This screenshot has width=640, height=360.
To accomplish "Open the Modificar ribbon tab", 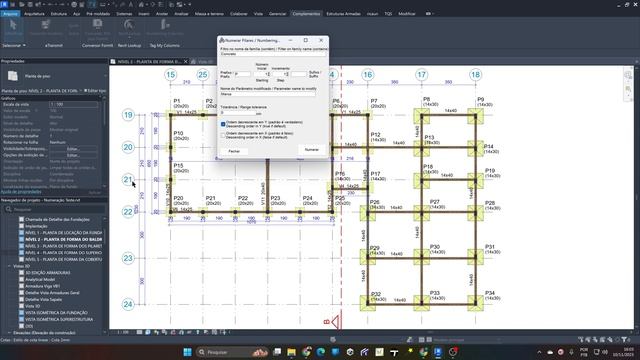I will [407, 13].
